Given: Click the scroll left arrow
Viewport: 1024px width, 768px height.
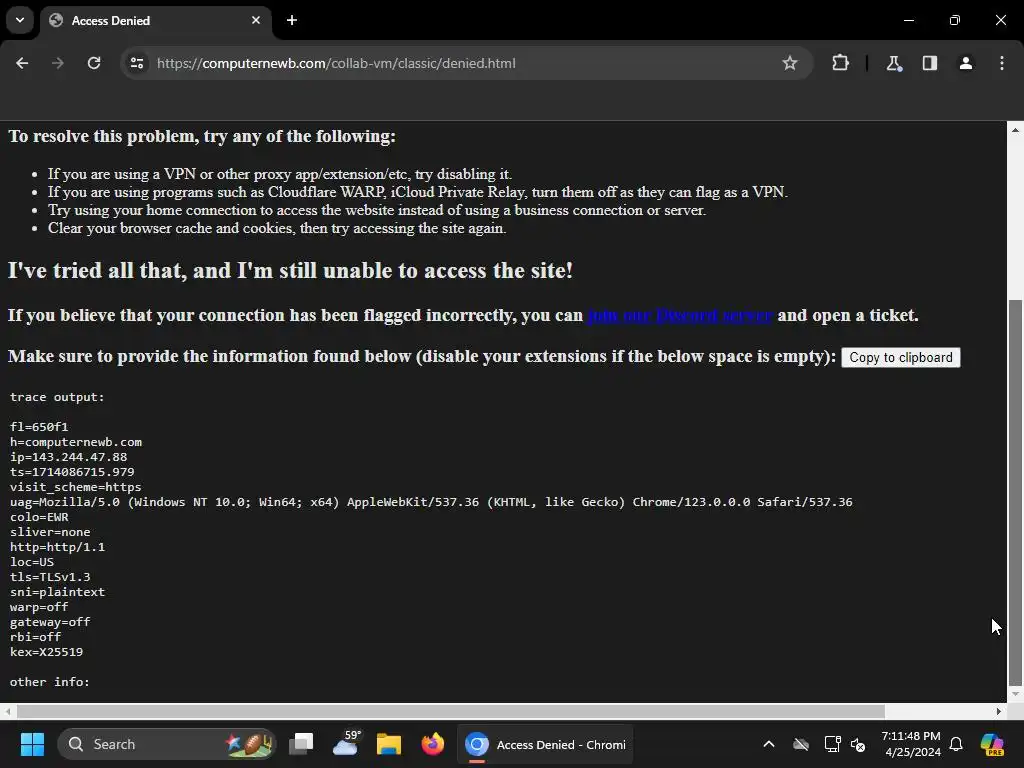Looking at the screenshot, I should pos(7,711).
